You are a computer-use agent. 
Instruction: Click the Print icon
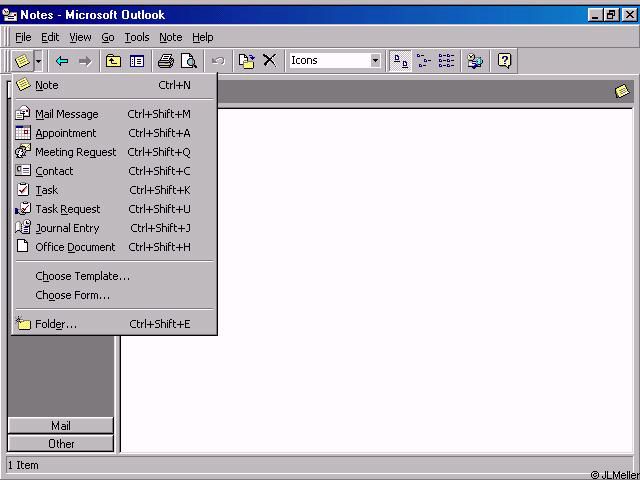click(x=166, y=61)
